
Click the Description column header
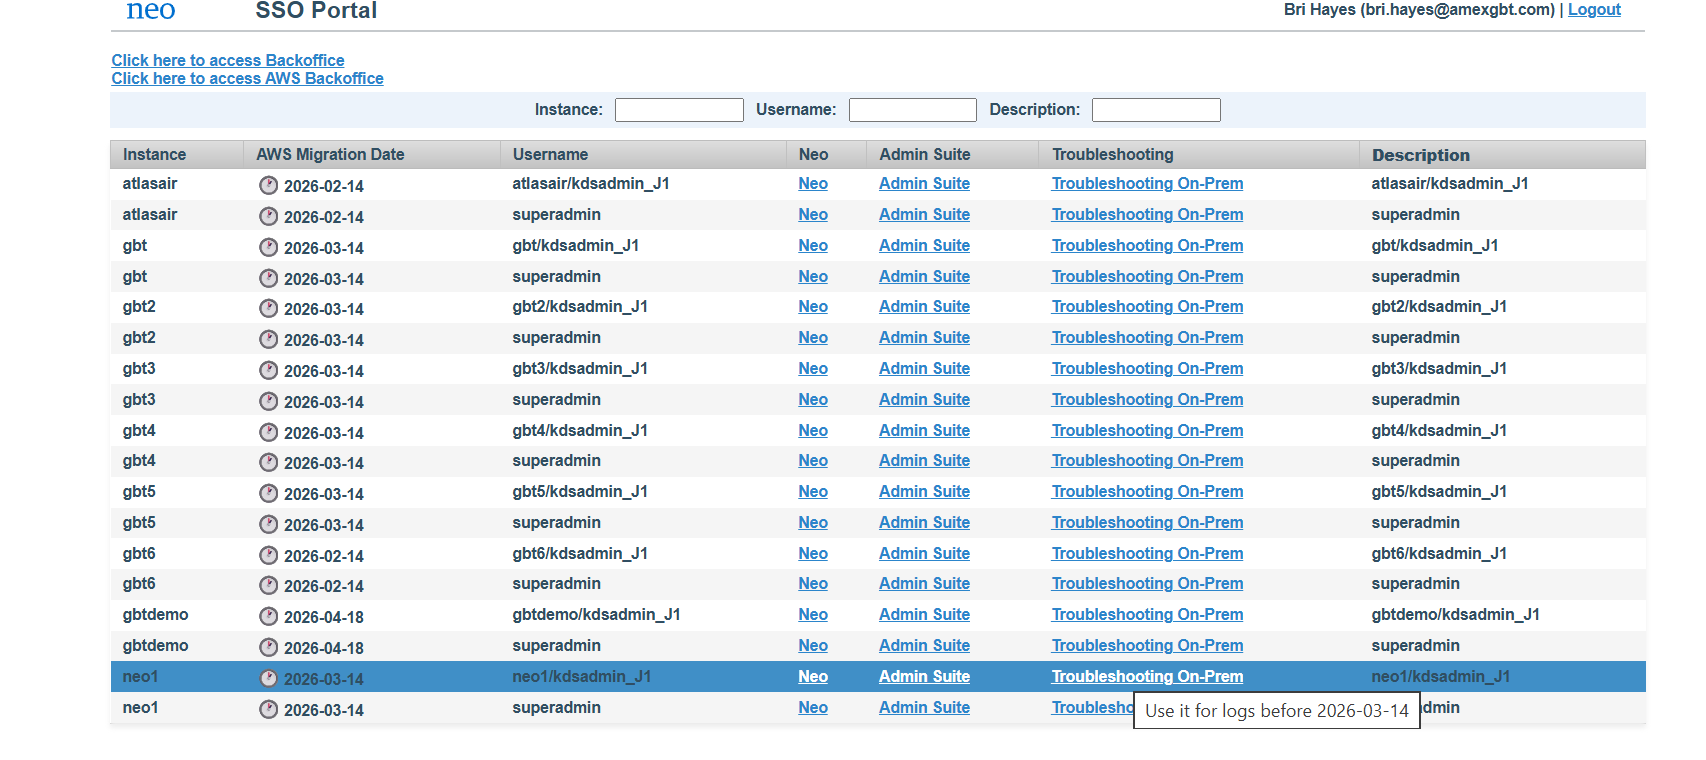click(1502, 154)
